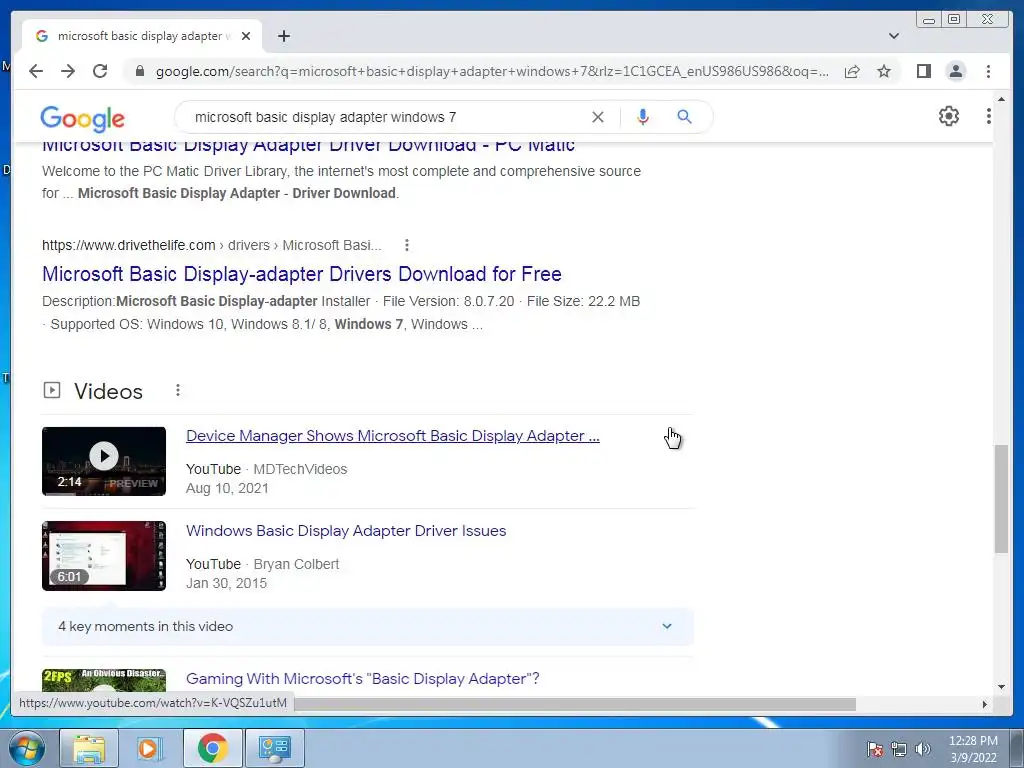Open the 6:01 Bryan Colbert thumbnail
Viewport: 1024px width, 768px height.
coord(104,556)
